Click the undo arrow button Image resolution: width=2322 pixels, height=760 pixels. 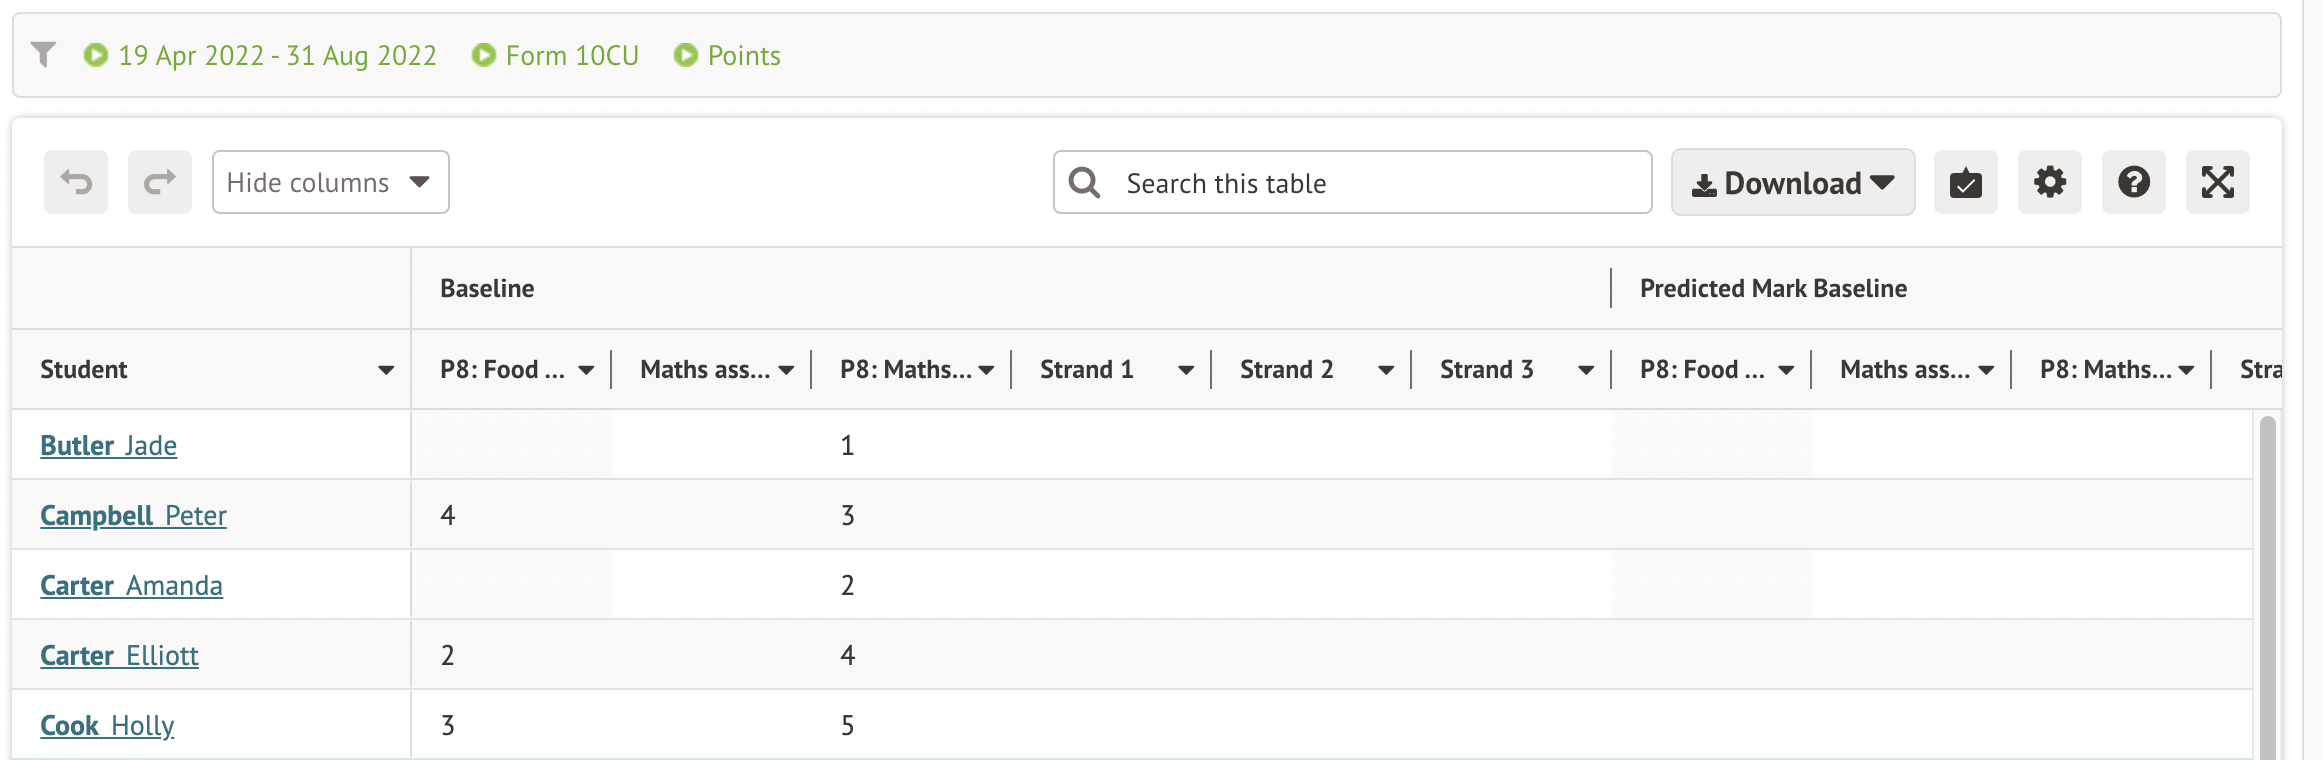click(x=76, y=182)
